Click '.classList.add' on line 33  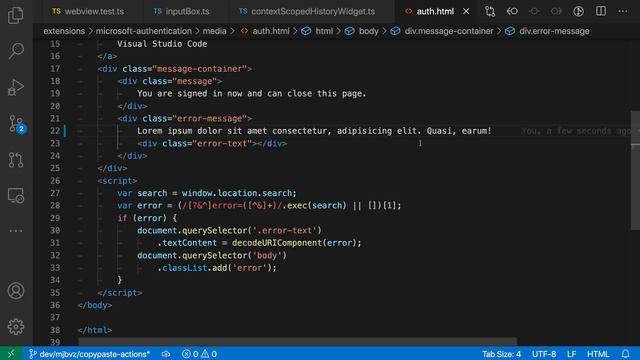coord(192,268)
